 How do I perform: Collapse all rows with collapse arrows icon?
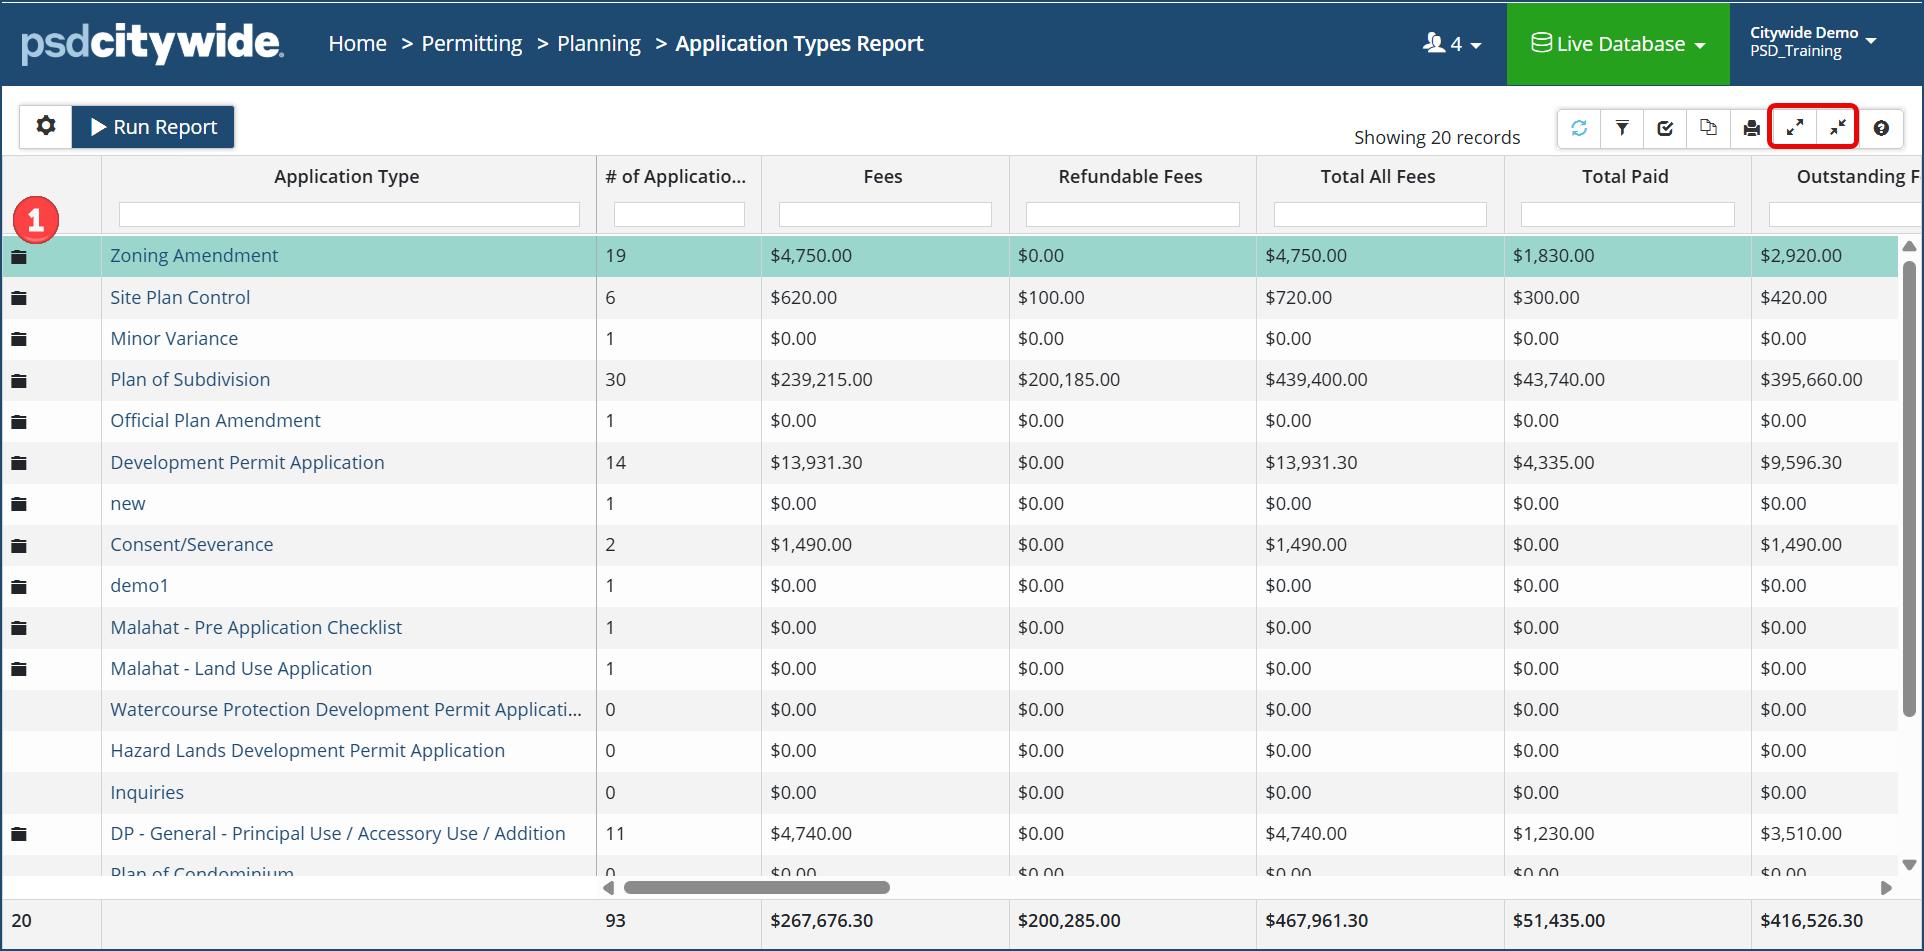1837,128
